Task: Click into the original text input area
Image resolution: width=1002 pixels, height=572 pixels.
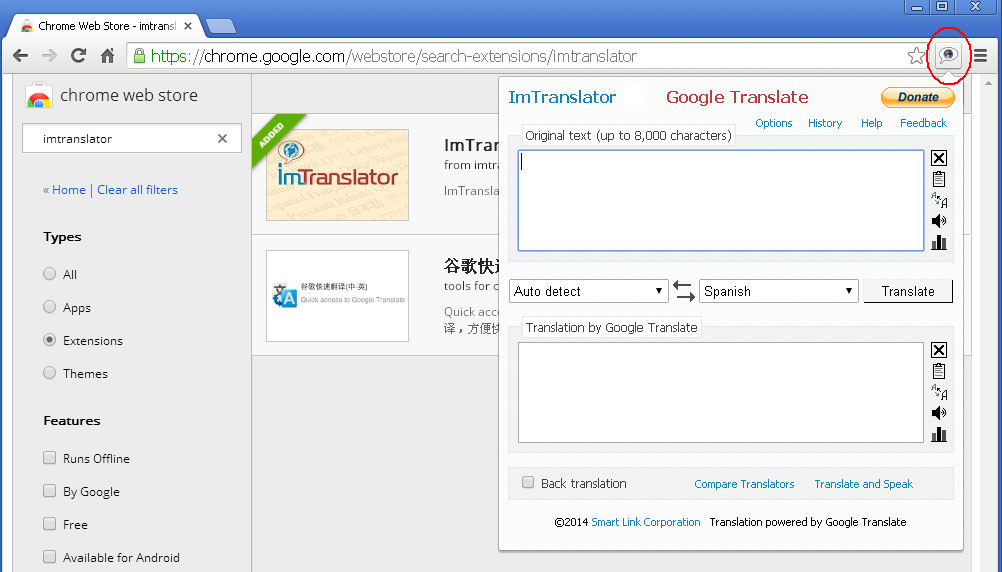Action: coord(720,200)
